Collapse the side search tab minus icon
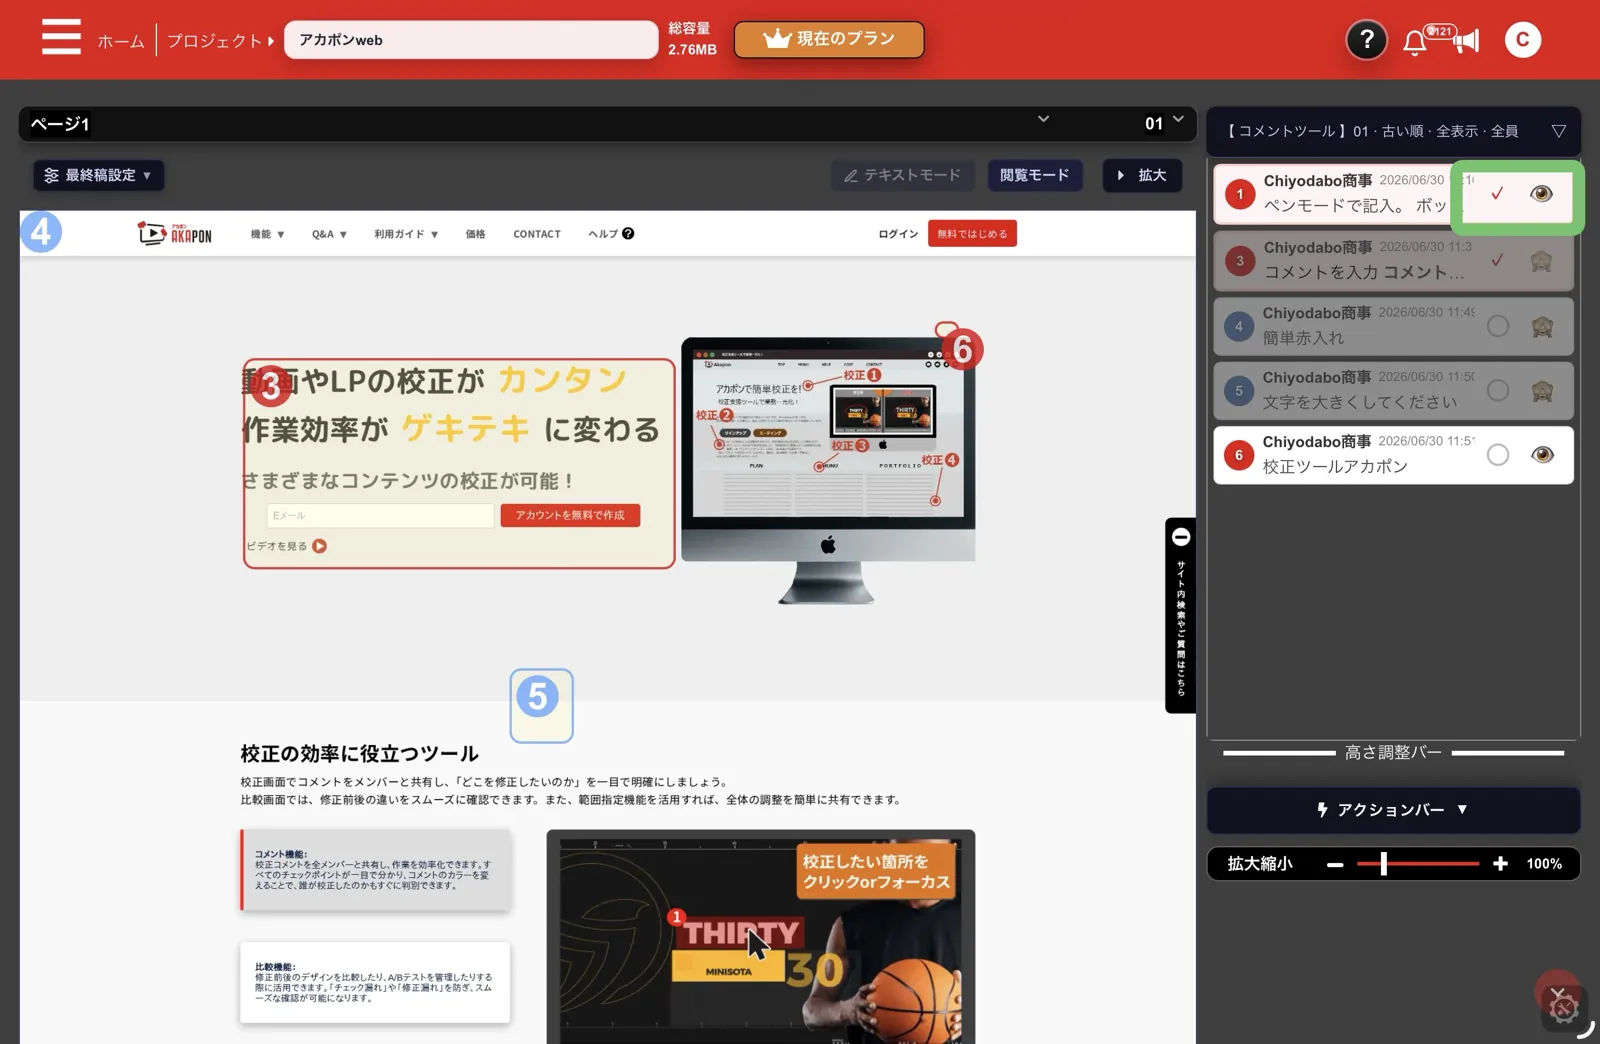 1181,537
